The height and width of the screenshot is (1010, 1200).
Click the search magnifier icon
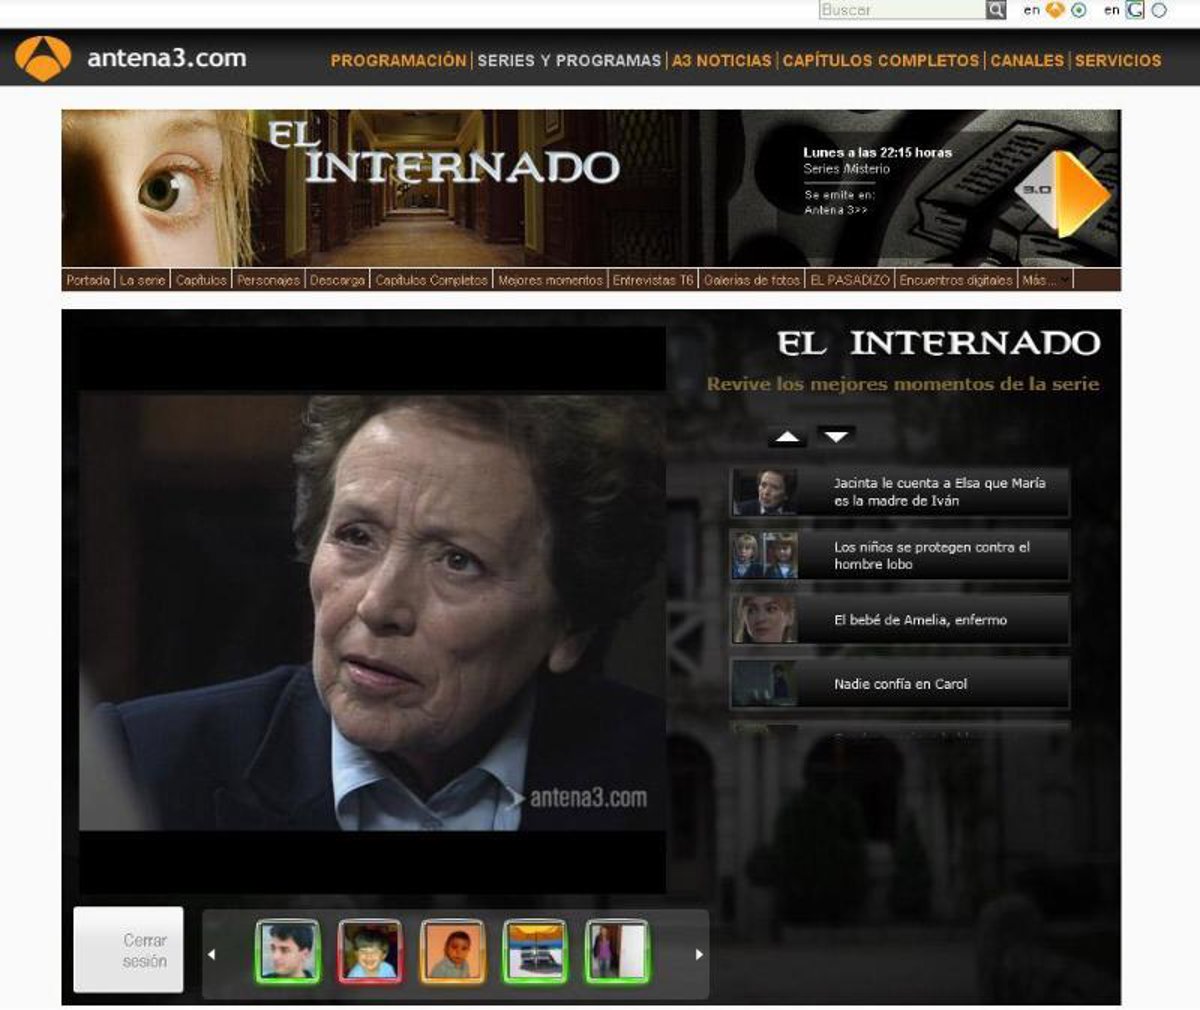click(x=996, y=10)
